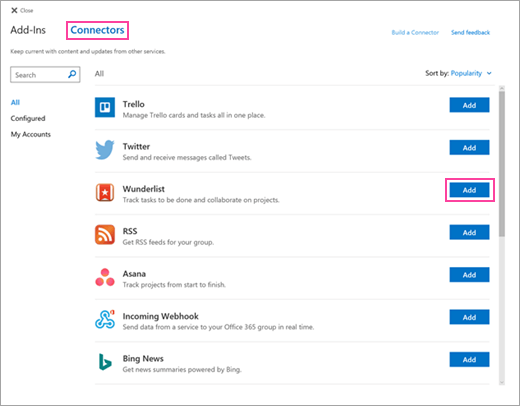Viewport: 520px width, 406px height.
Task: Click the Twitter title text
Action: (136, 146)
